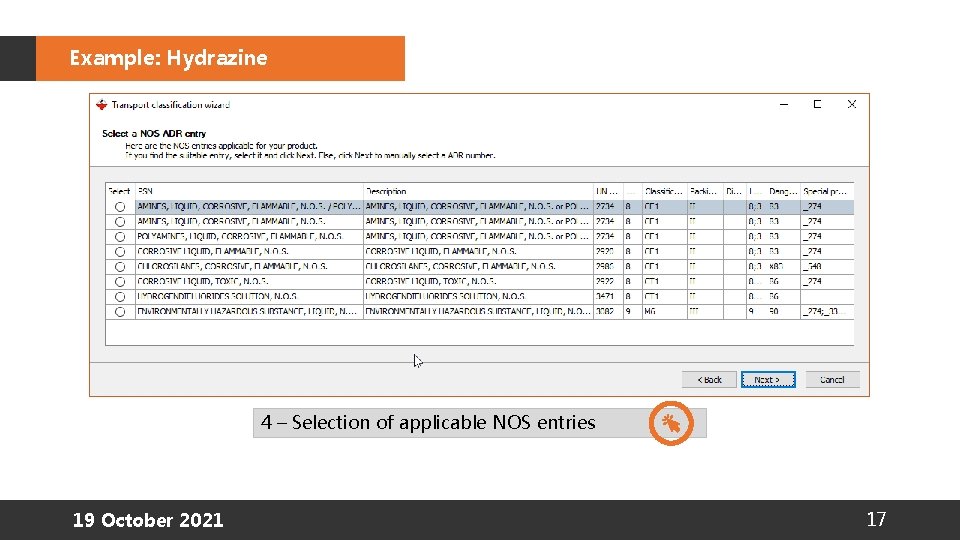Click UN number 2922 cell
Screen dimensions: 960x540
click(x=608, y=281)
